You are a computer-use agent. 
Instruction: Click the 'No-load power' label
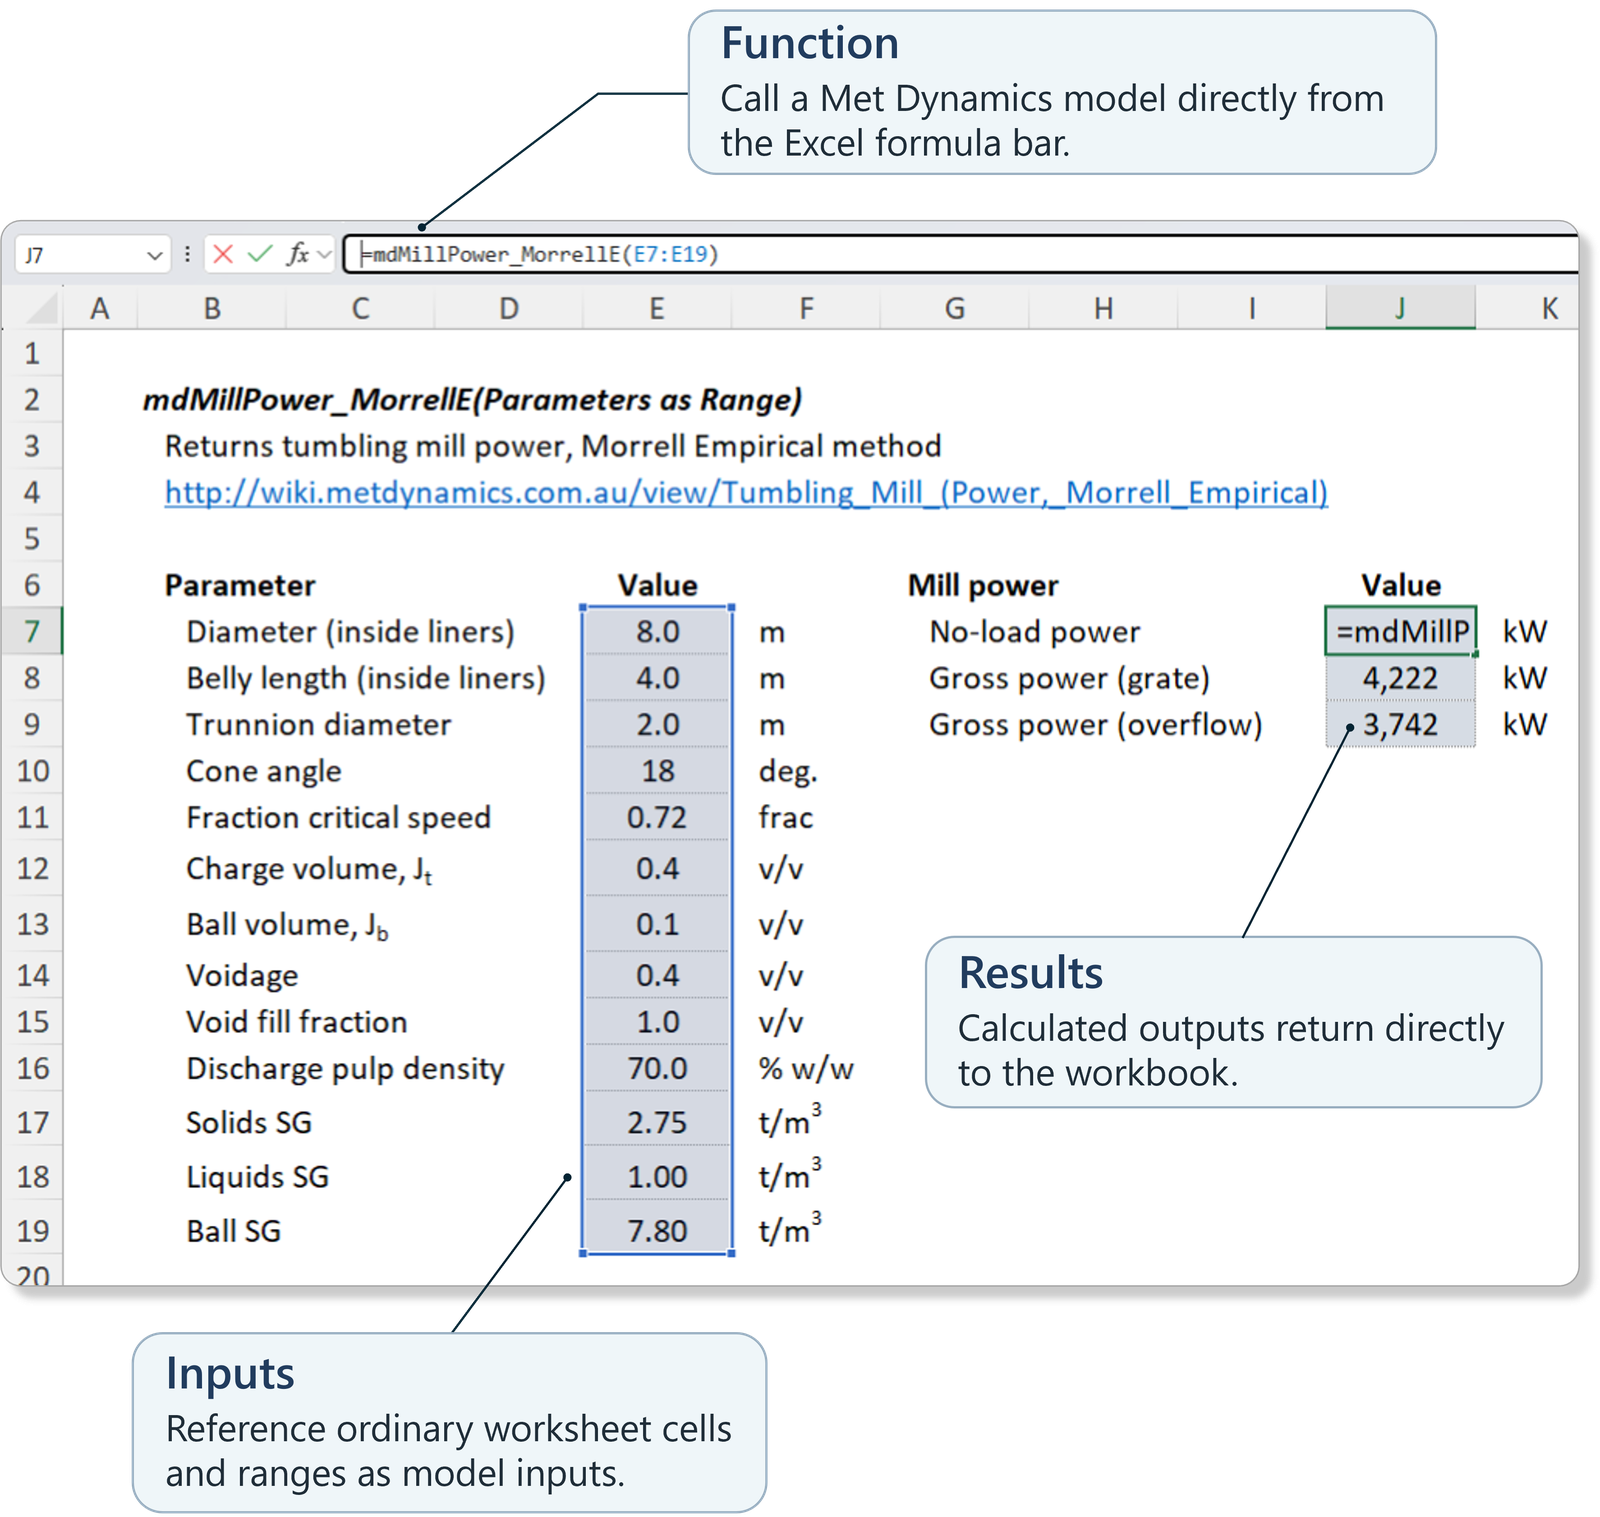click(x=1034, y=632)
